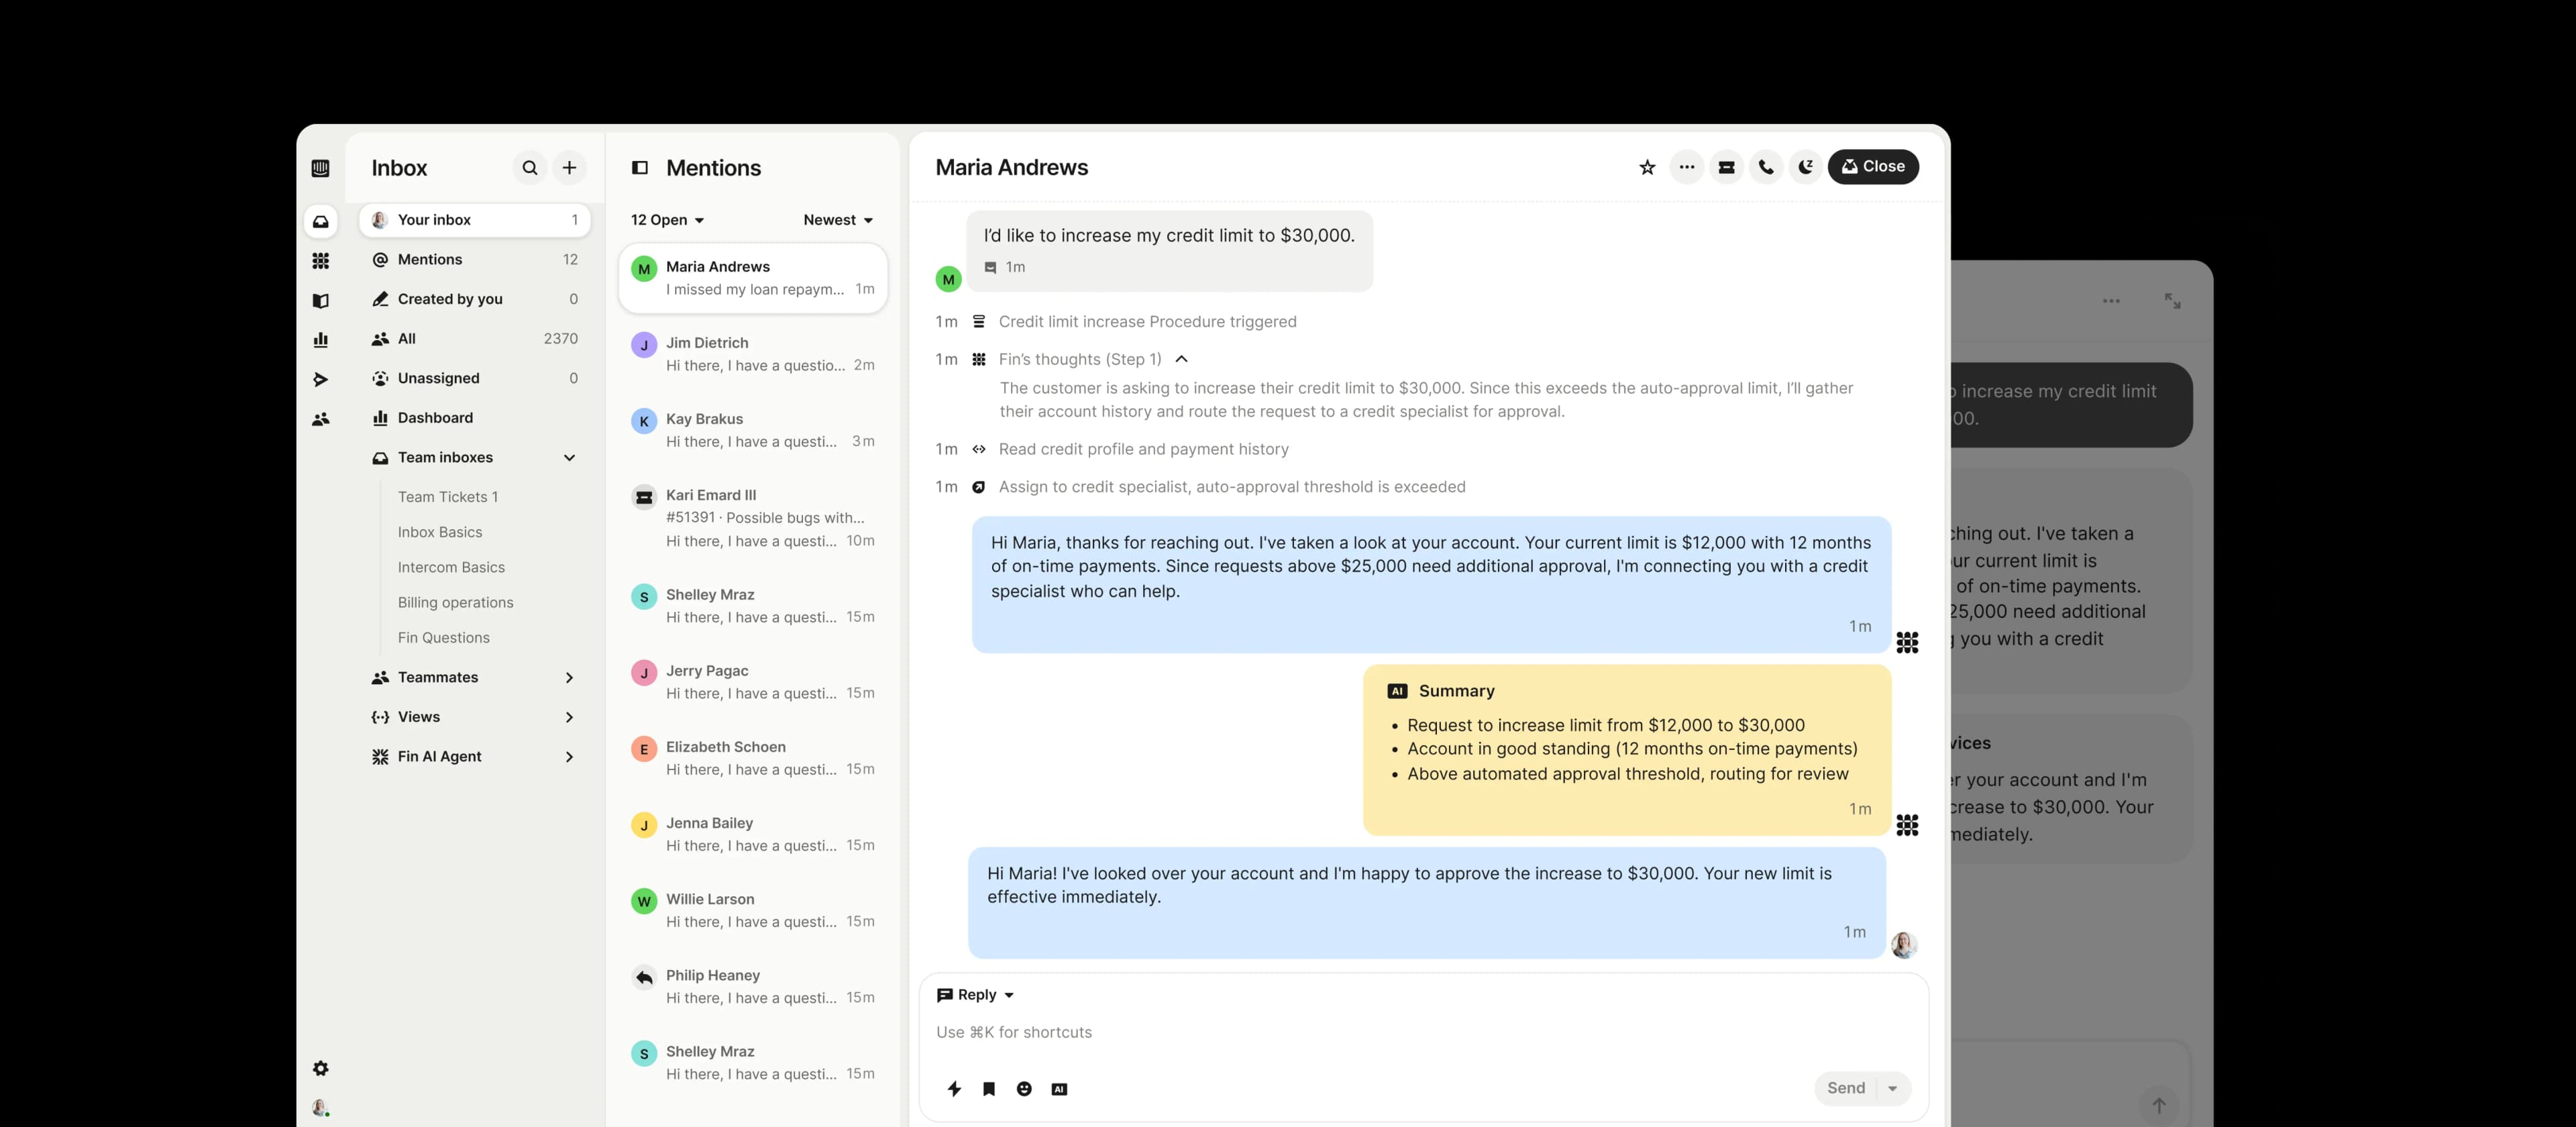Open emoji picker in composer

tap(1024, 1089)
